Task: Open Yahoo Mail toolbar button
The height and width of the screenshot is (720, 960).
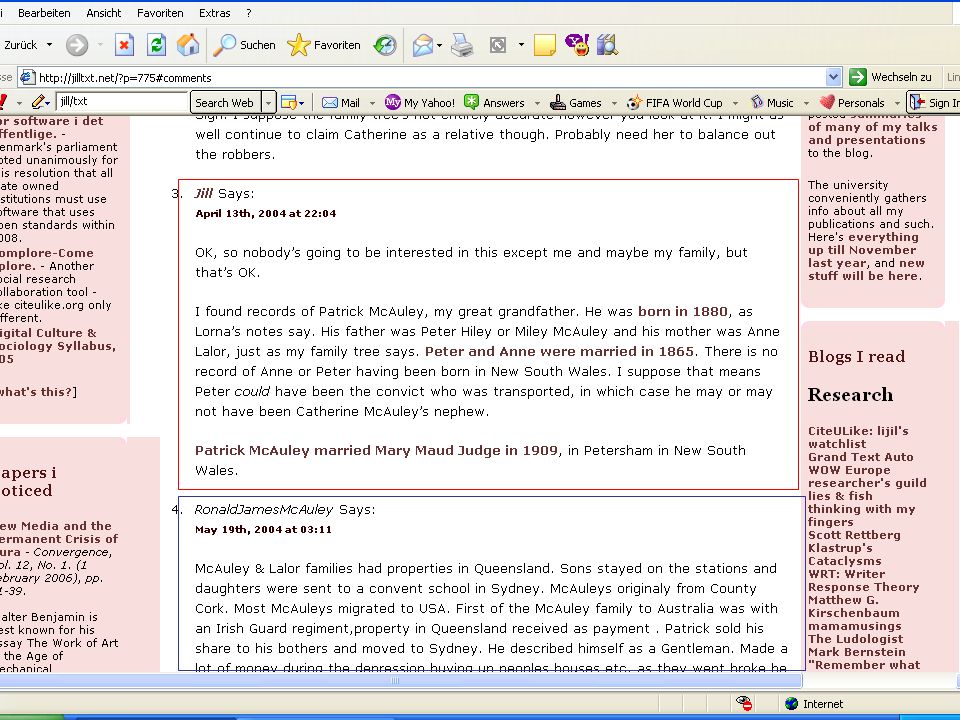Action: tap(341, 103)
